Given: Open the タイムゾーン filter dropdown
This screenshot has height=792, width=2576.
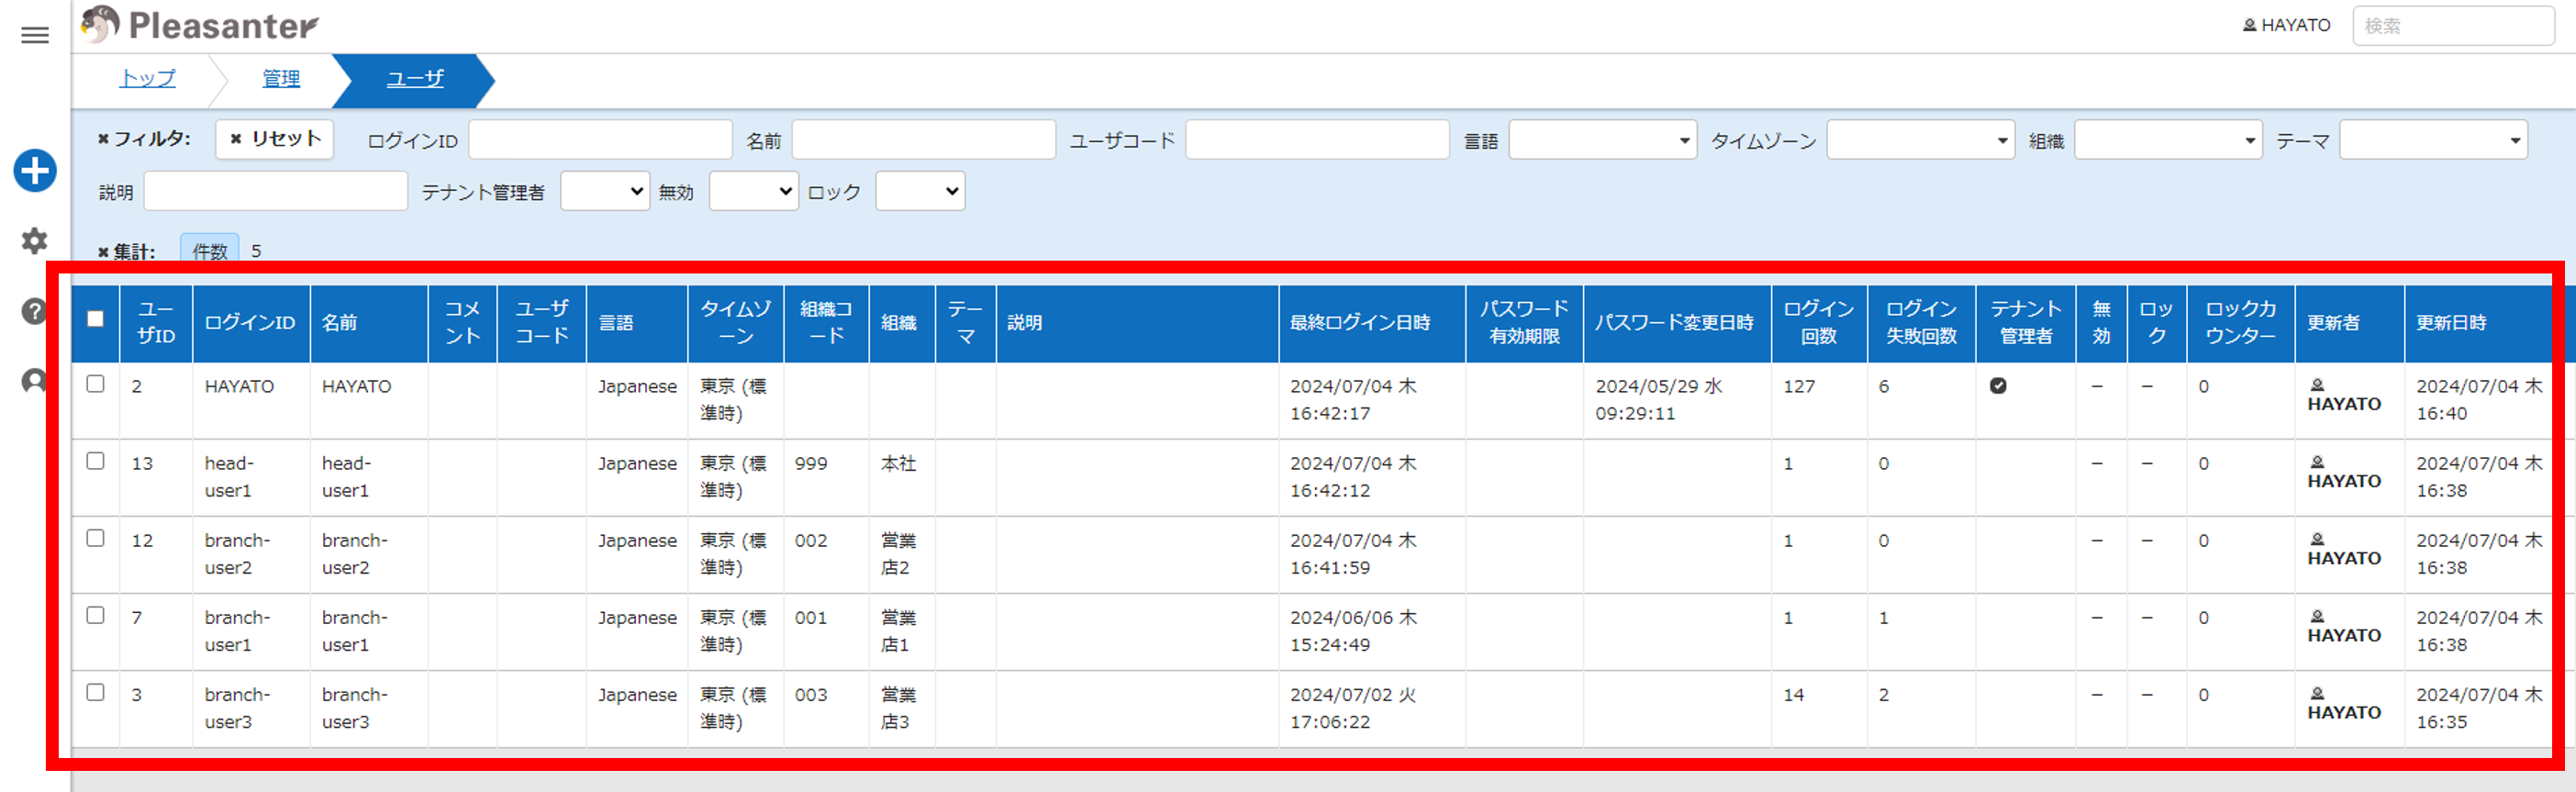Looking at the screenshot, I should coord(1920,140).
